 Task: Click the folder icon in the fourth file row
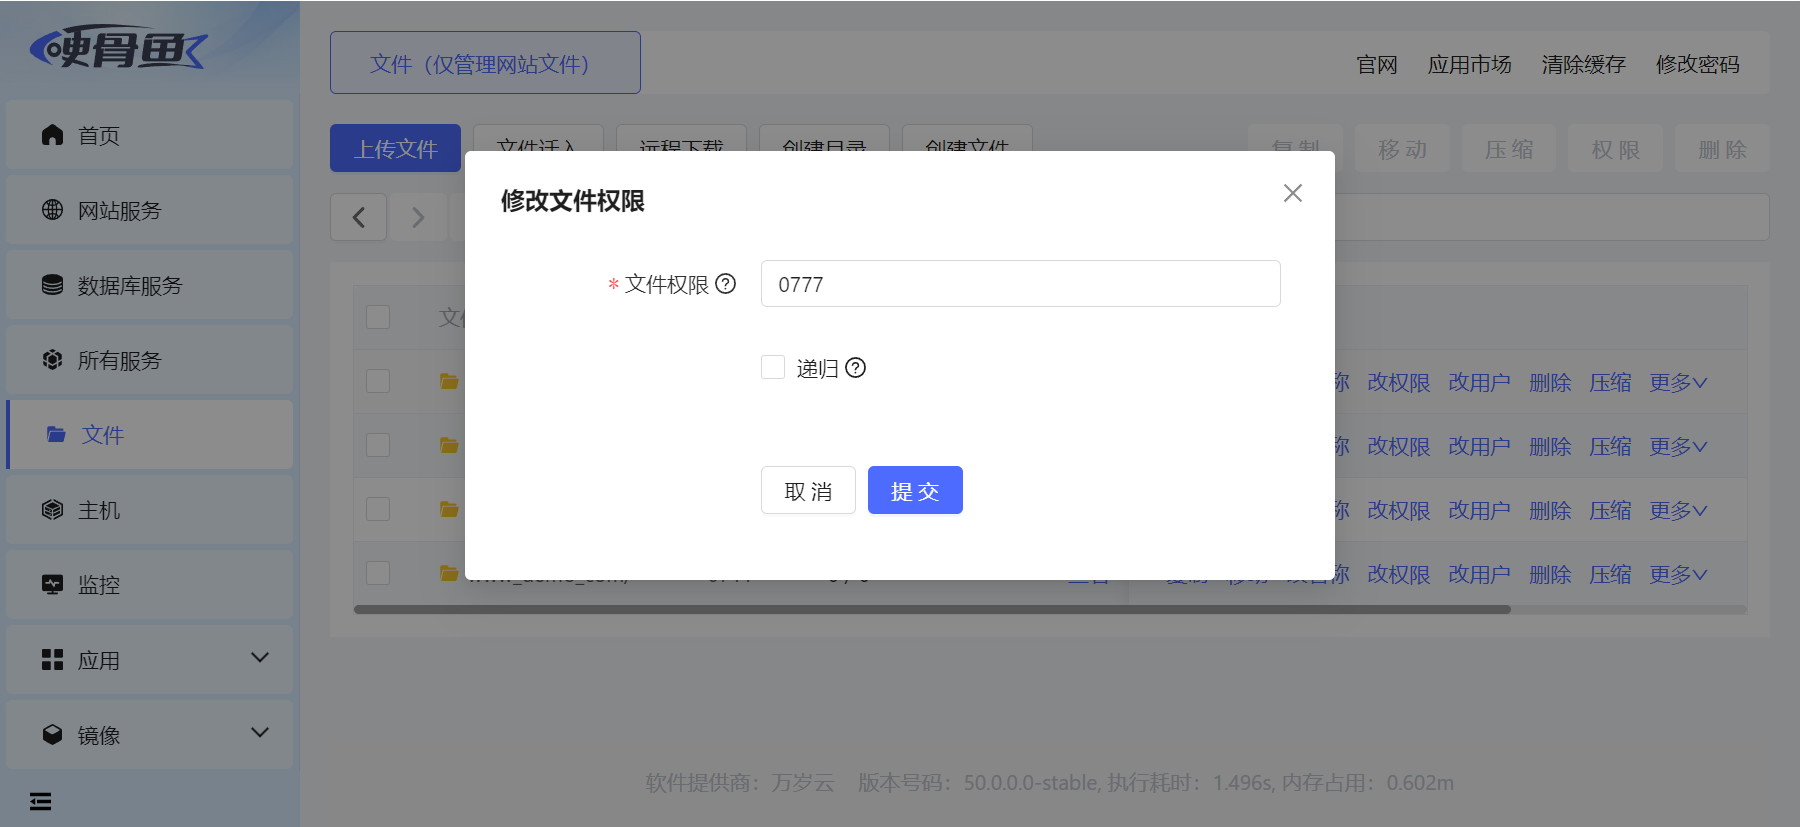pos(450,573)
